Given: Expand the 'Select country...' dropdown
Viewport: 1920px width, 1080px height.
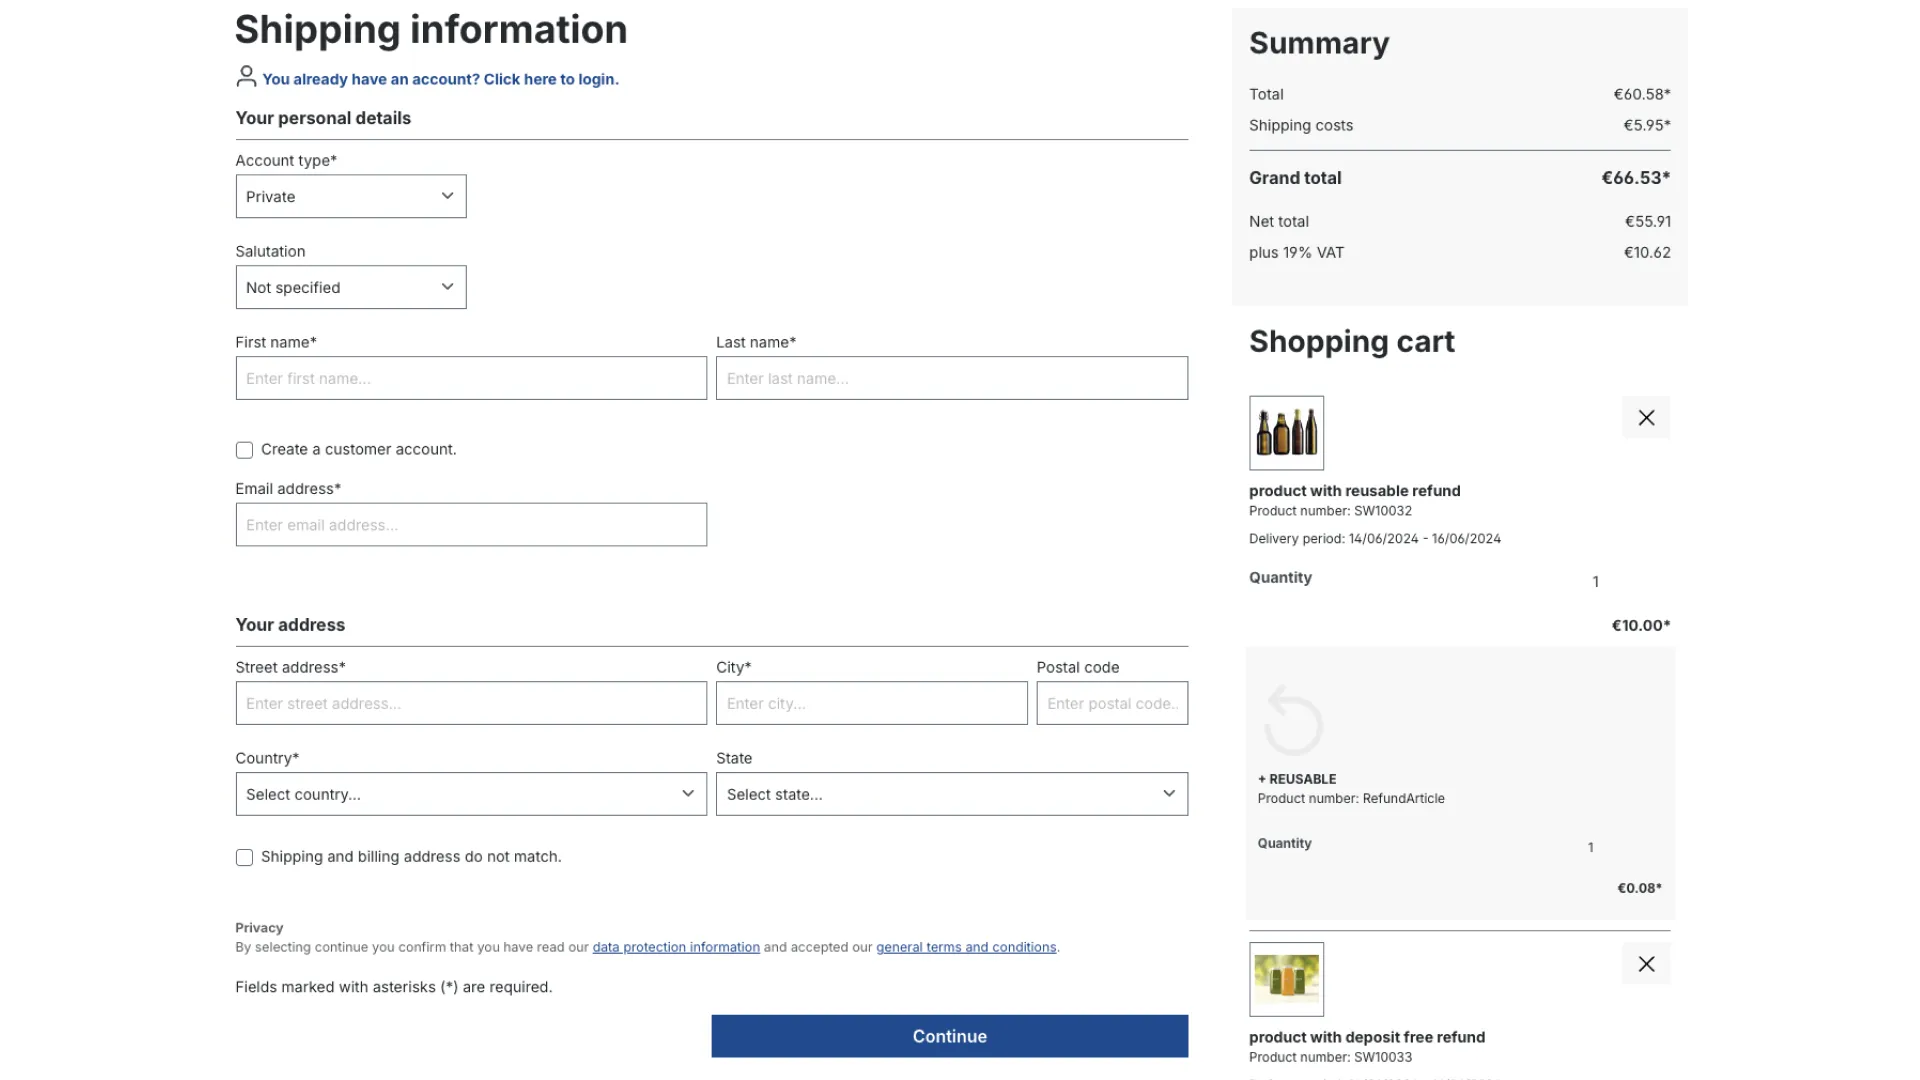Looking at the screenshot, I should point(470,794).
